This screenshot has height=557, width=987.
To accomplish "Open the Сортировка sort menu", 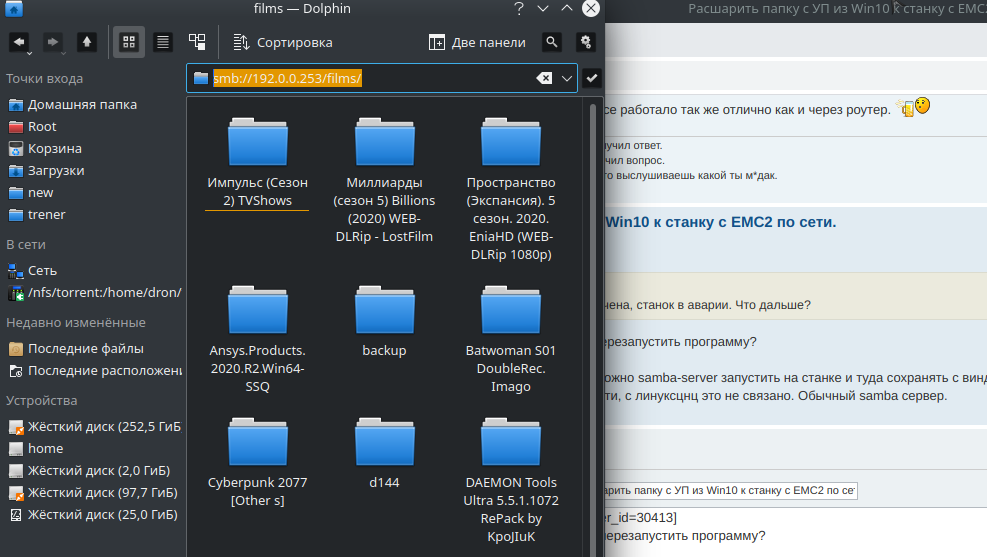I will pos(282,42).
